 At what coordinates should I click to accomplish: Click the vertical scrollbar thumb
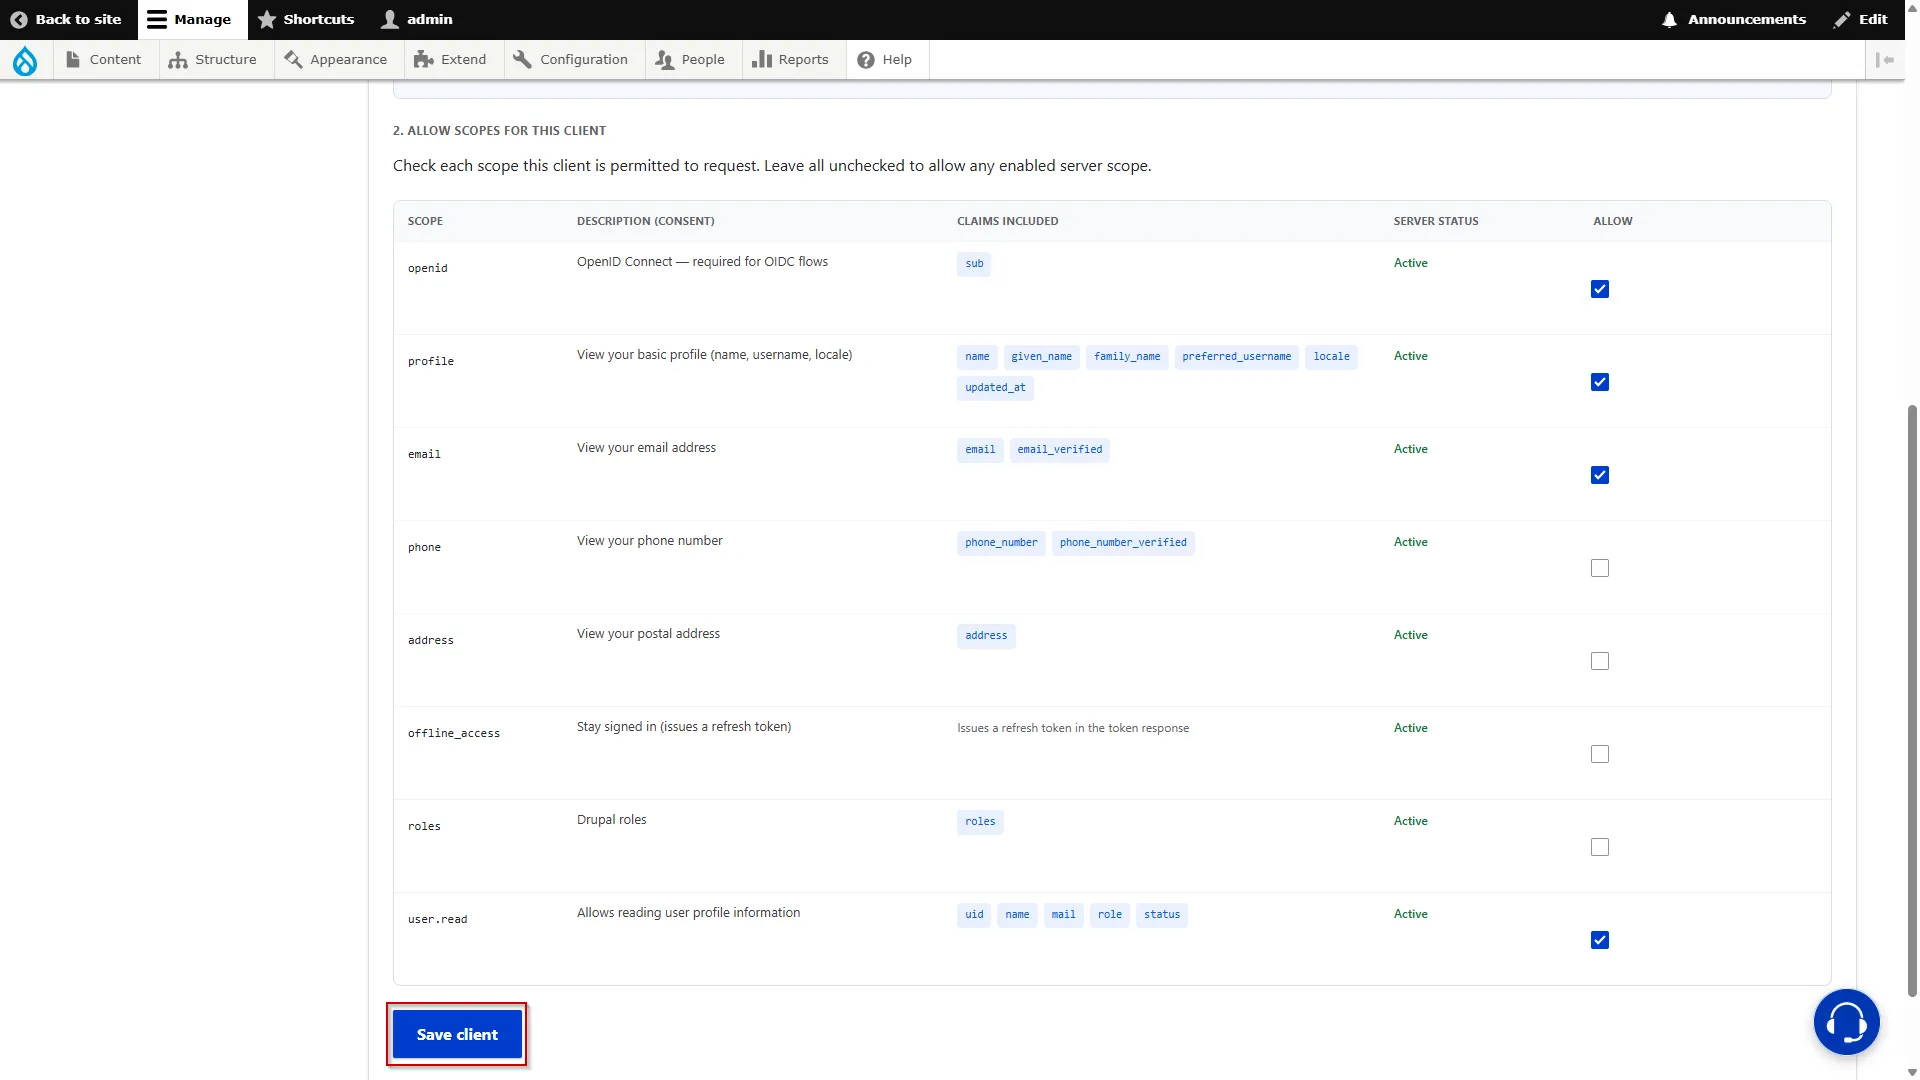click(x=1912, y=700)
